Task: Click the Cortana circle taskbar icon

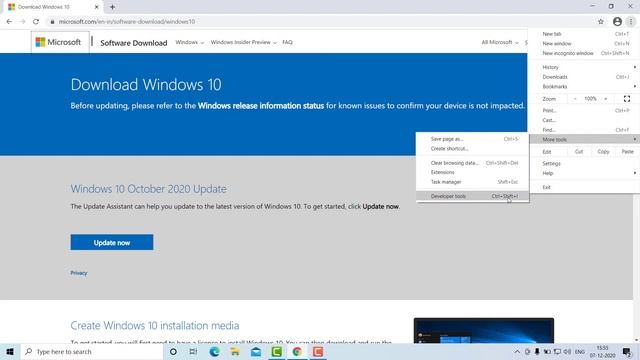Action: [x=173, y=351]
